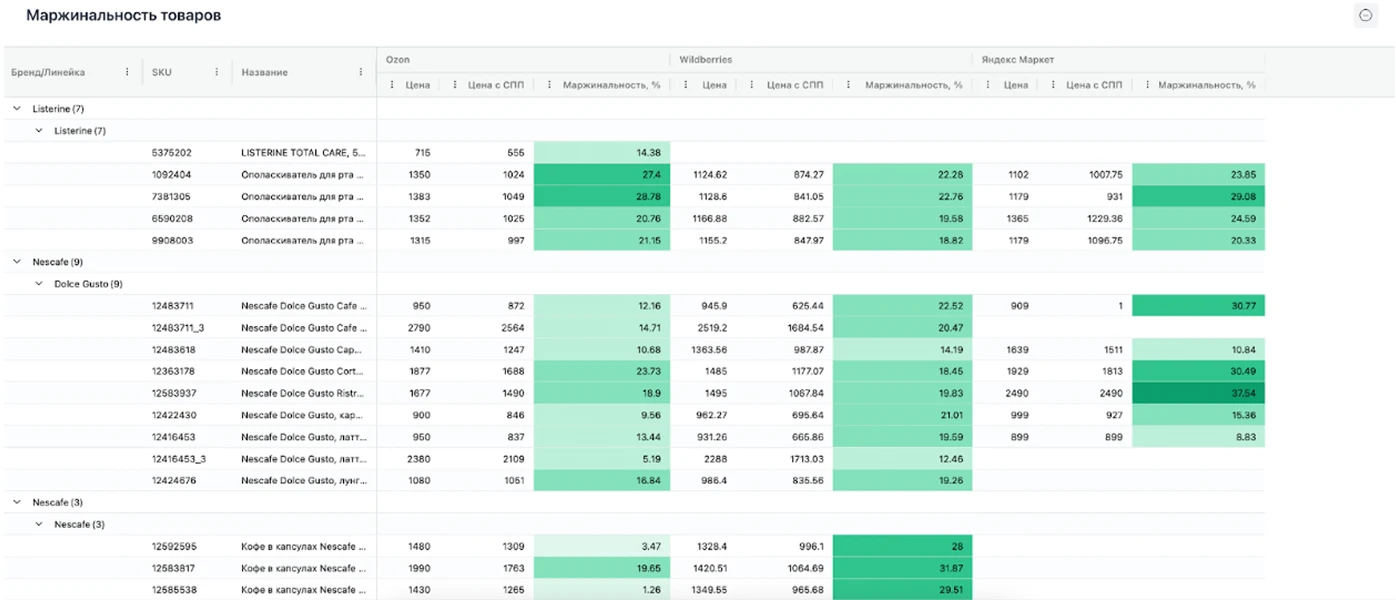Open the Бренд/Линейка column menu dots
Screen dimensions: 1396x600
(127, 72)
